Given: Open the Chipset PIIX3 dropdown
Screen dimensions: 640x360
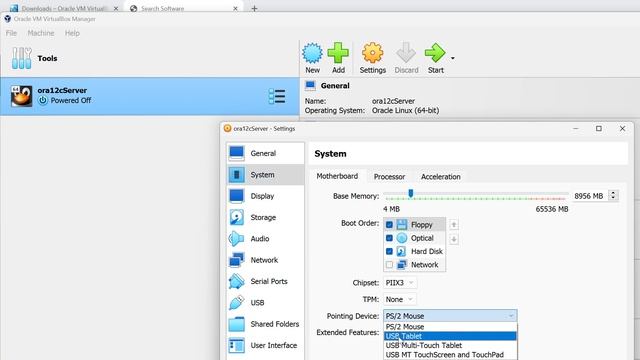Looking at the screenshot, I should tap(400, 282).
